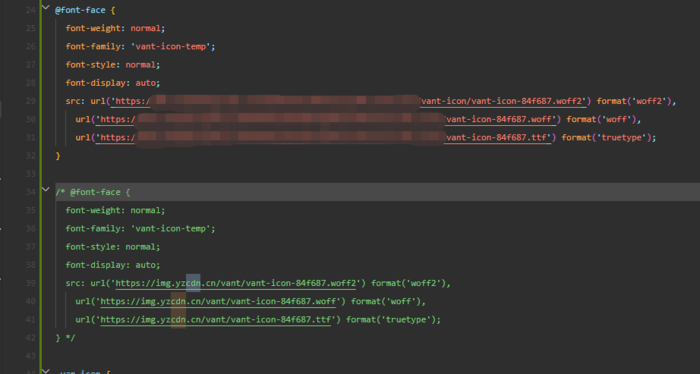This screenshot has width=700, height=374.
Task: Click line number 43 in the gutter
Action: pyautogui.click(x=30, y=356)
